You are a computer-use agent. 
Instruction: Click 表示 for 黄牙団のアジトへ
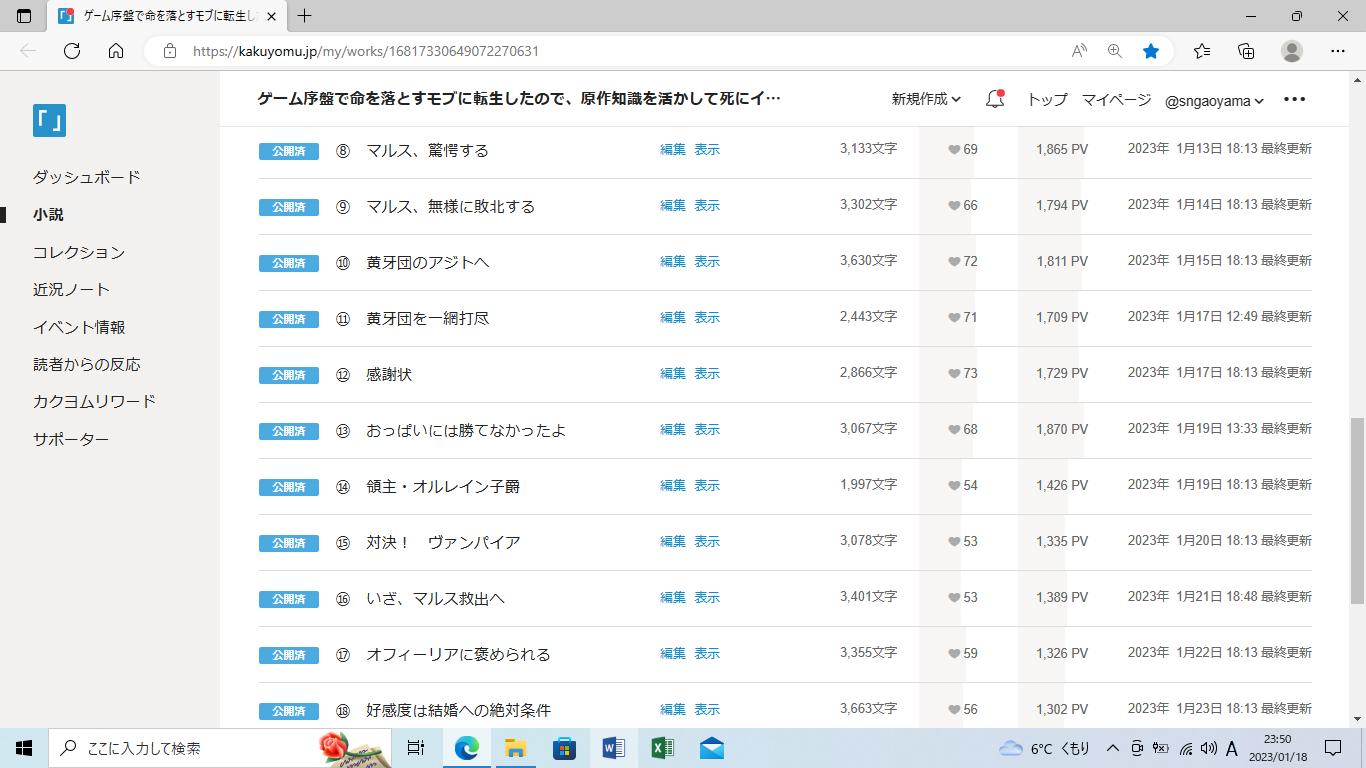pos(707,261)
